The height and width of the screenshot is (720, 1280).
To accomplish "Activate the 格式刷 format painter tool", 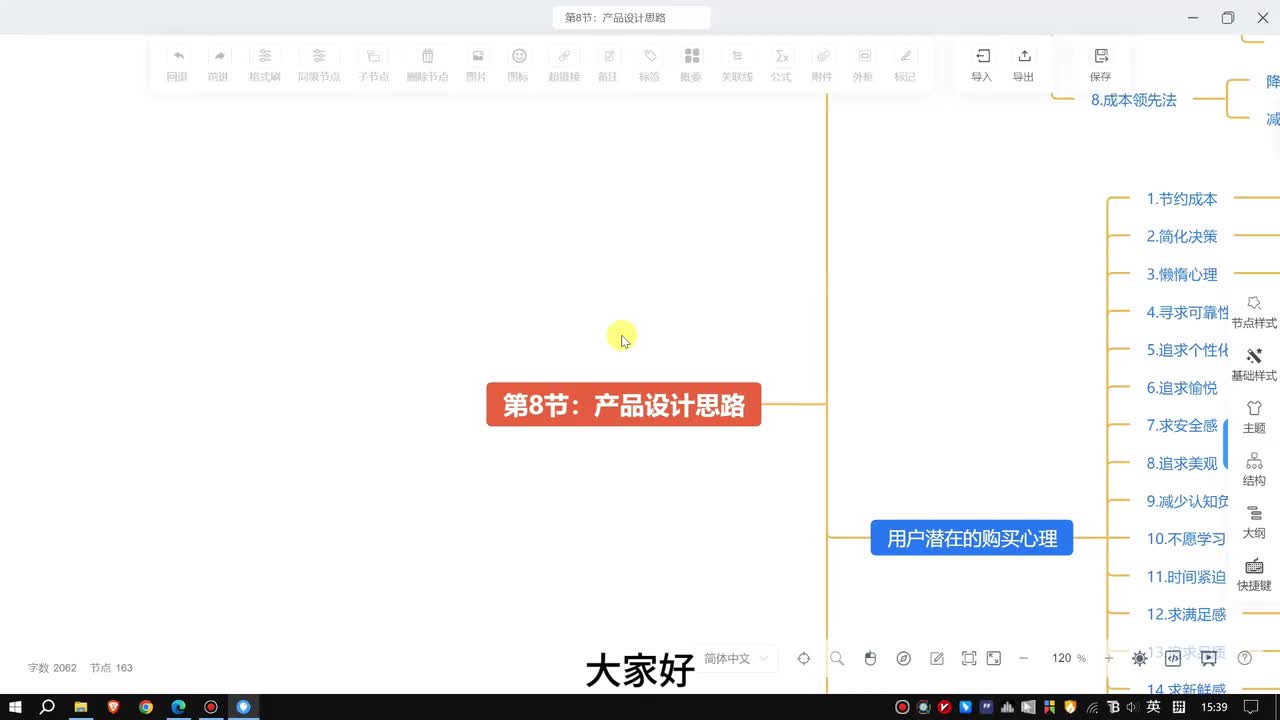I will (x=264, y=65).
